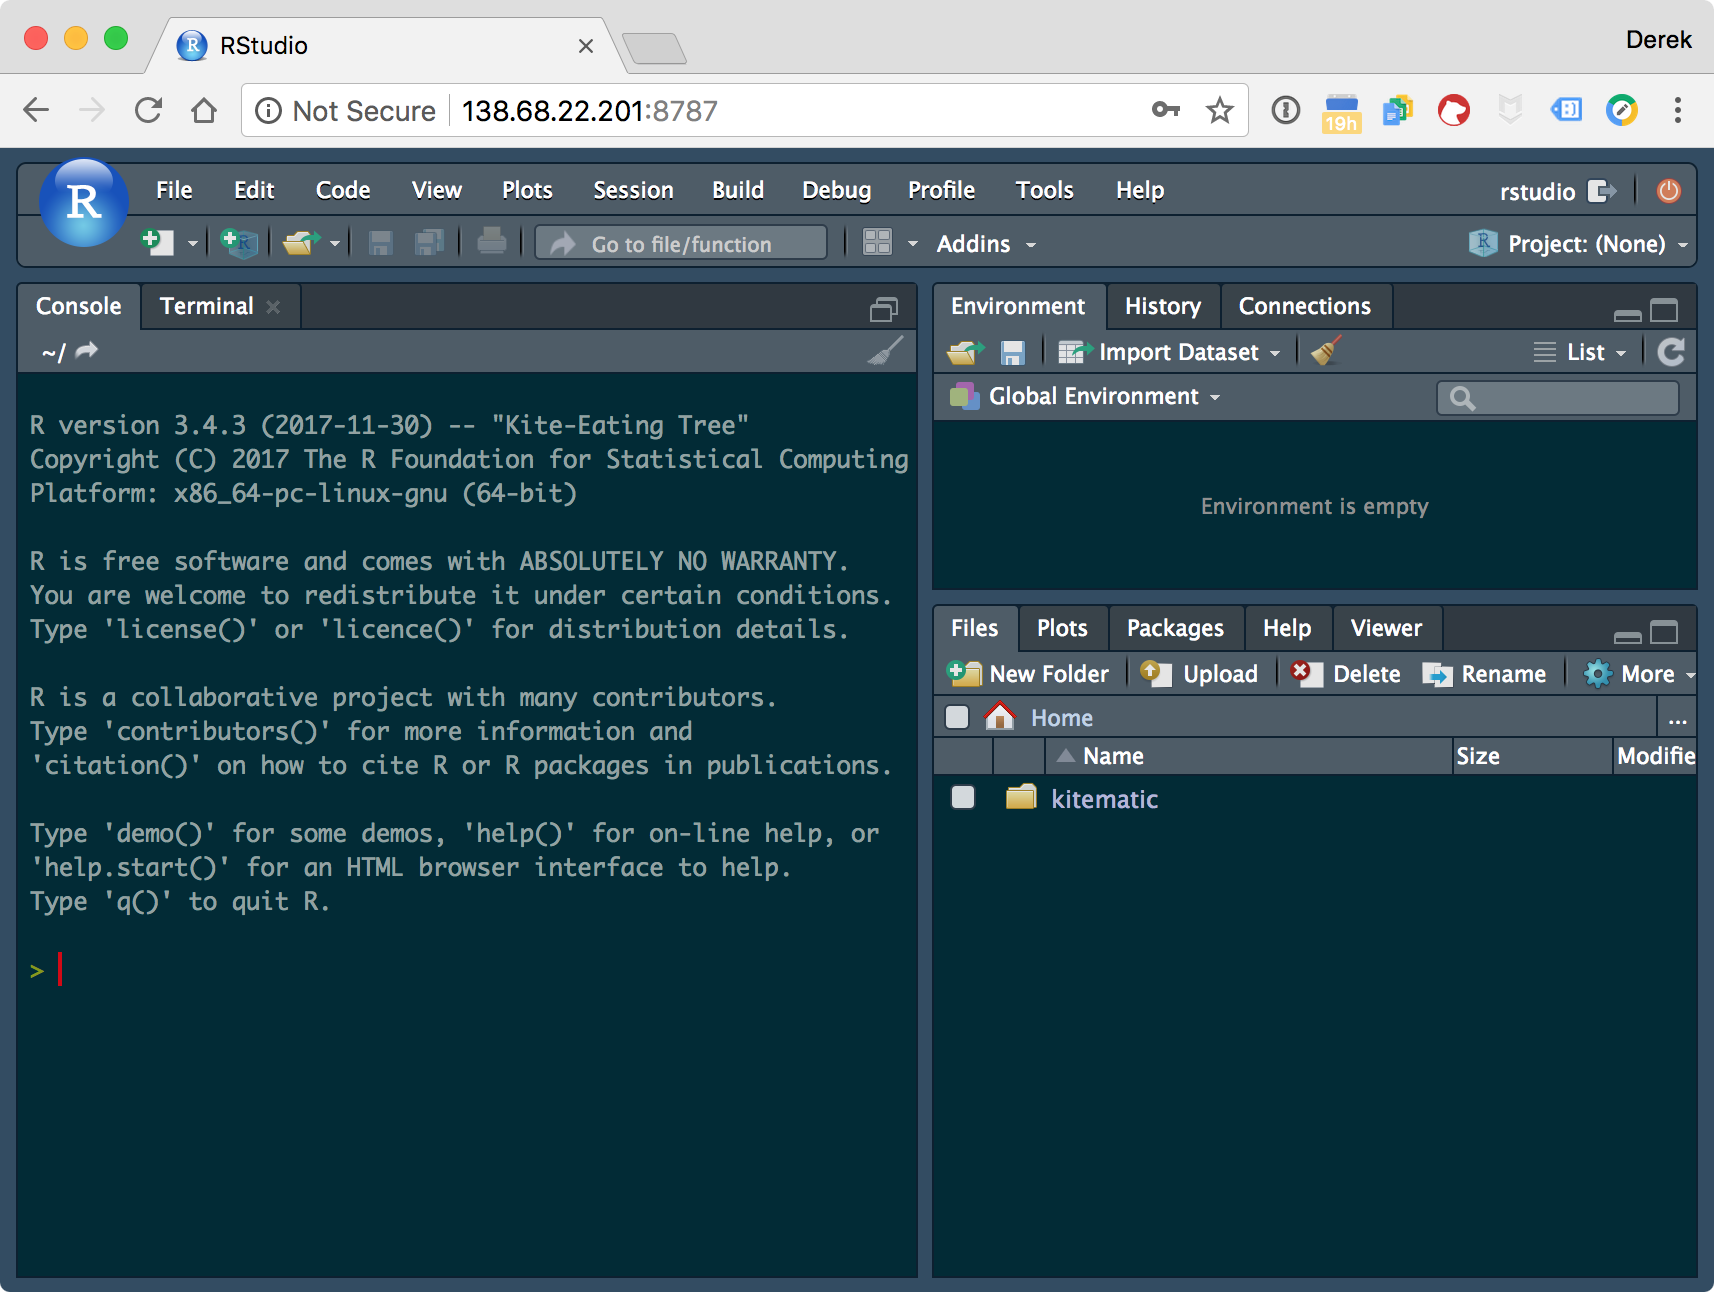1714x1292 pixels.
Task: Check the box next to the kitematic folder
Action: coord(963,797)
